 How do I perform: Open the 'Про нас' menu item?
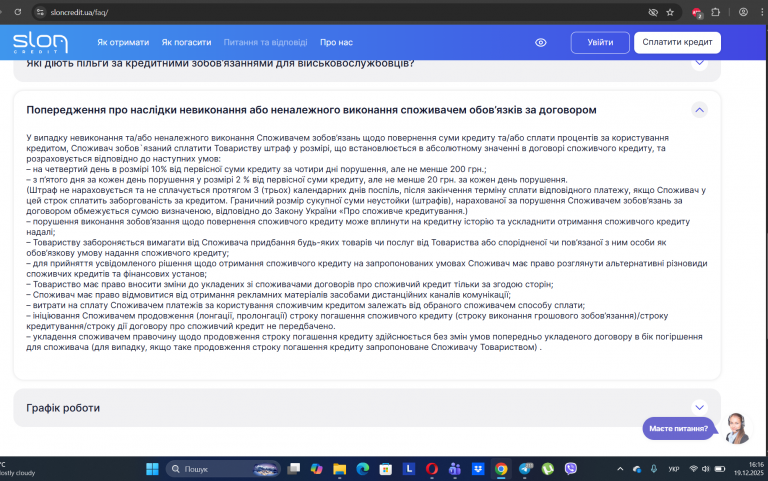[x=336, y=43]
